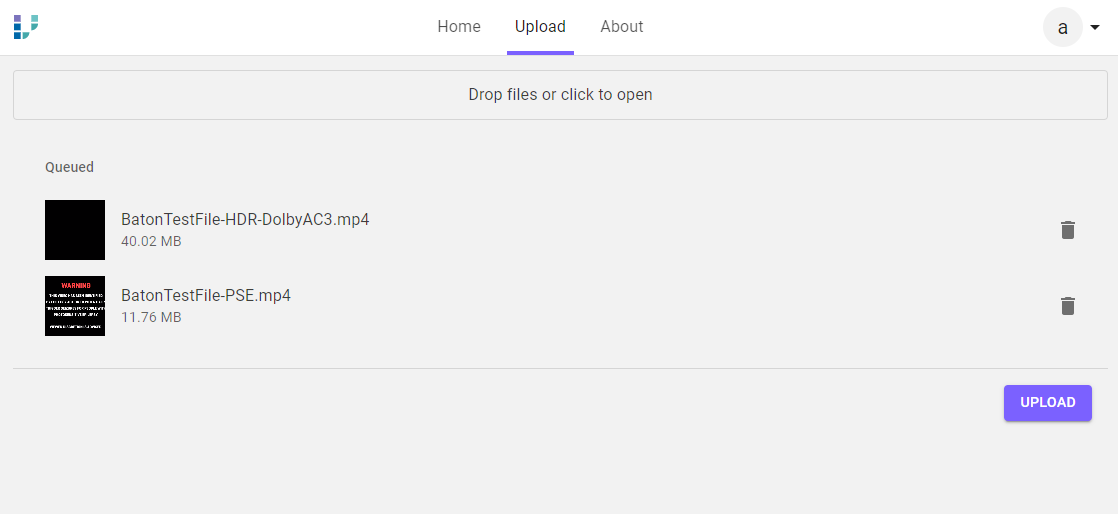1118x514 pixels.
Task: Click the 'Drop files or click to open' area
Action: (x=560, y=95)
